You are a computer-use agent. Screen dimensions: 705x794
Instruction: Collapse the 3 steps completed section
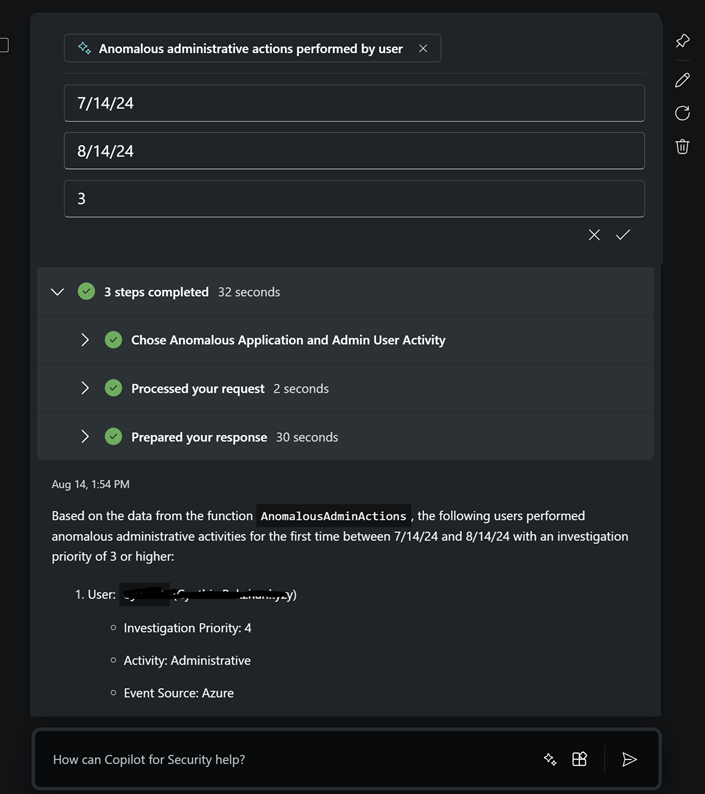57,292
